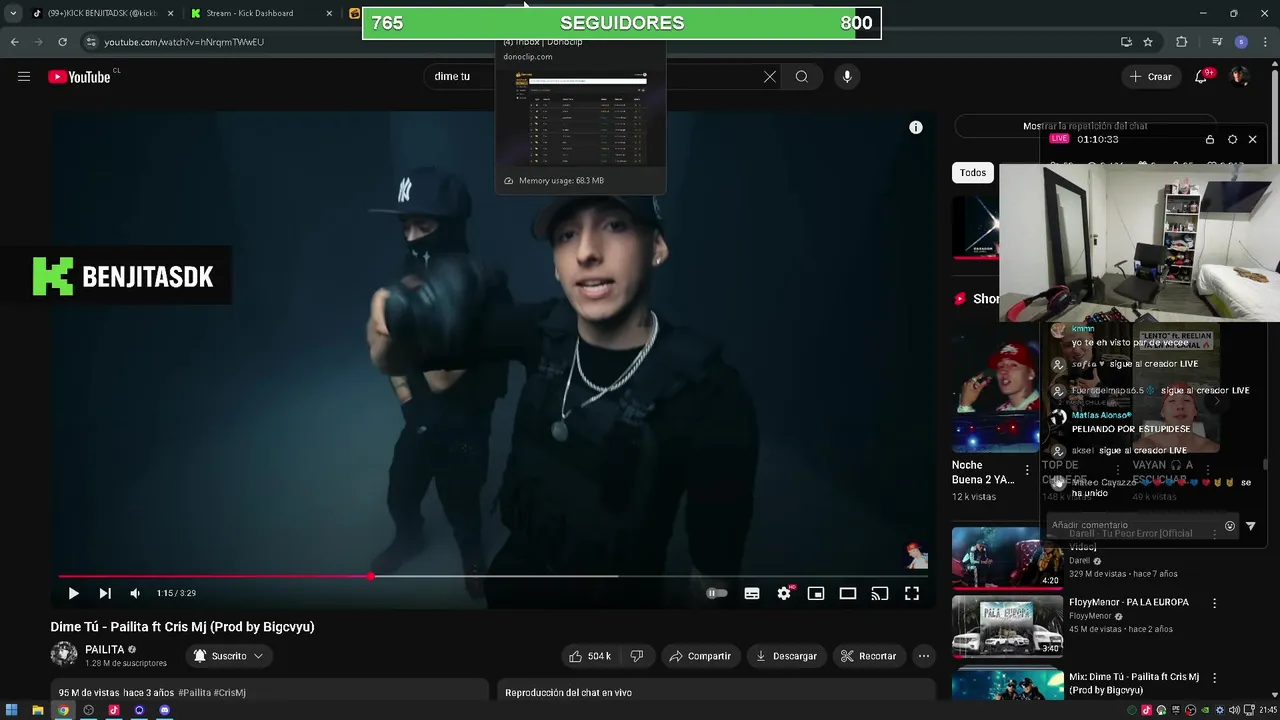
Task: Open the Chrome three-dot menu
Action: (1264, 42)
